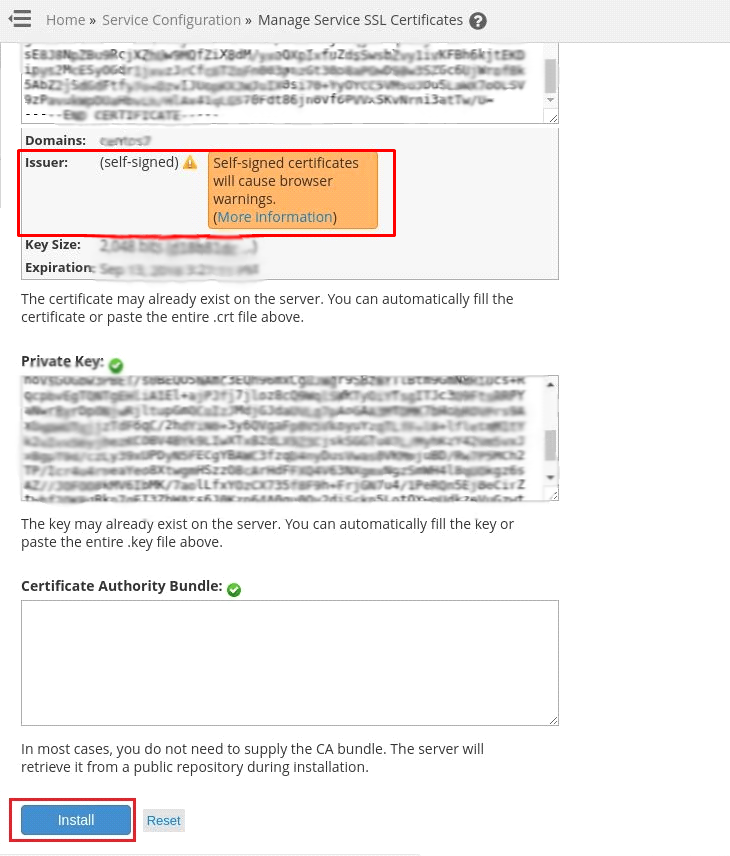The width and height of the screenshot is (730, 856).
Task: Click the certificate box scrollbar thumb
Action: (x=550, y=76)
